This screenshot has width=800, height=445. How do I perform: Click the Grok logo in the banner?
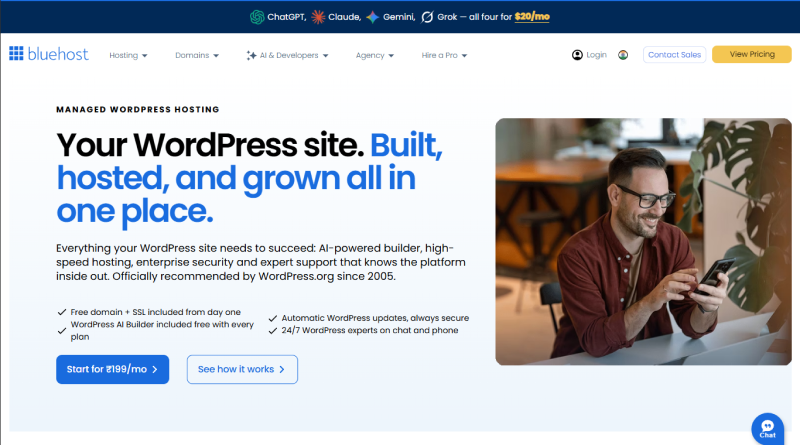(427, 17)
